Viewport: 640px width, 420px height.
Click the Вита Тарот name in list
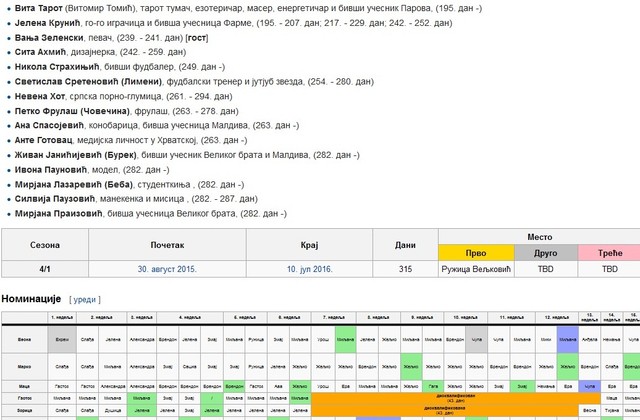[38, 8]
